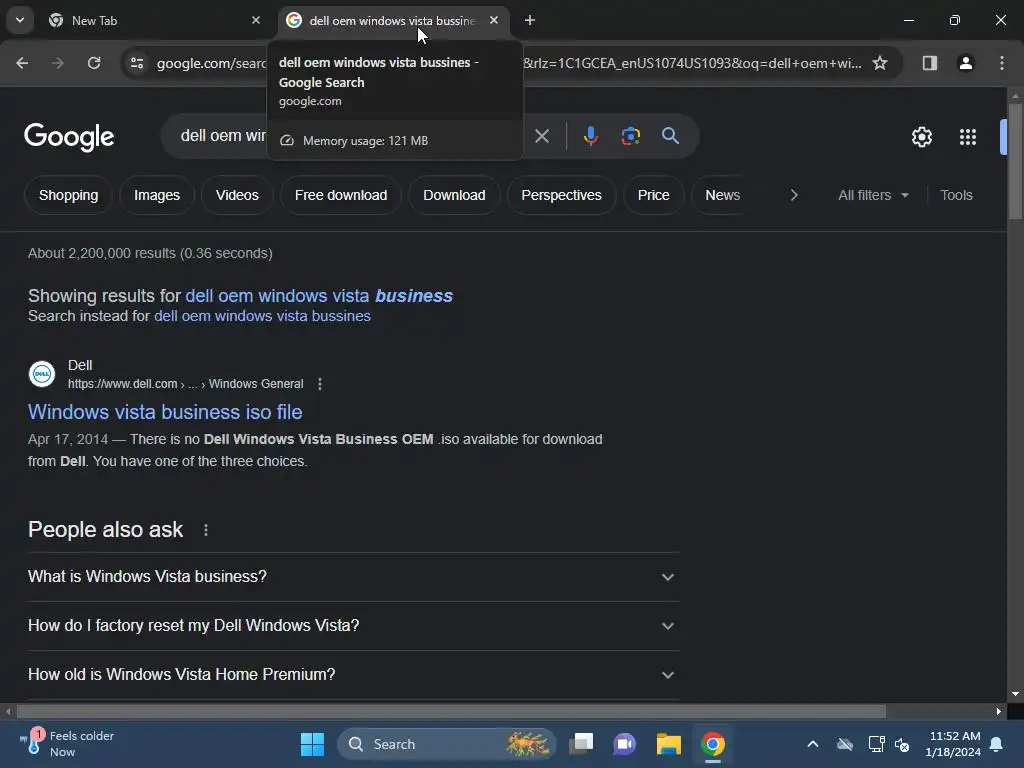Image resolution: width=1024 pixels, height=768 pixels.
Task: View site information icon in address bar
Action: pos(137,63)
